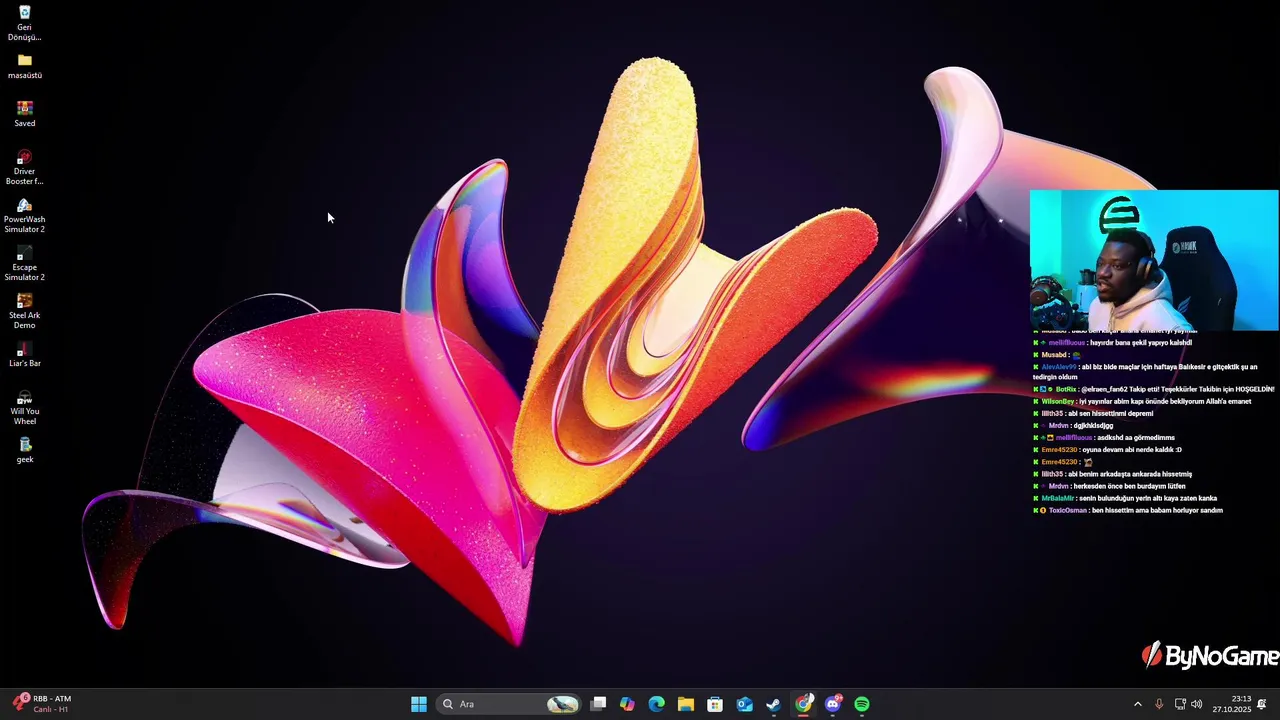Click Musabd's chat line under mellifluous
Screen dimensions: 1280x720
(x=1057, y=355)
